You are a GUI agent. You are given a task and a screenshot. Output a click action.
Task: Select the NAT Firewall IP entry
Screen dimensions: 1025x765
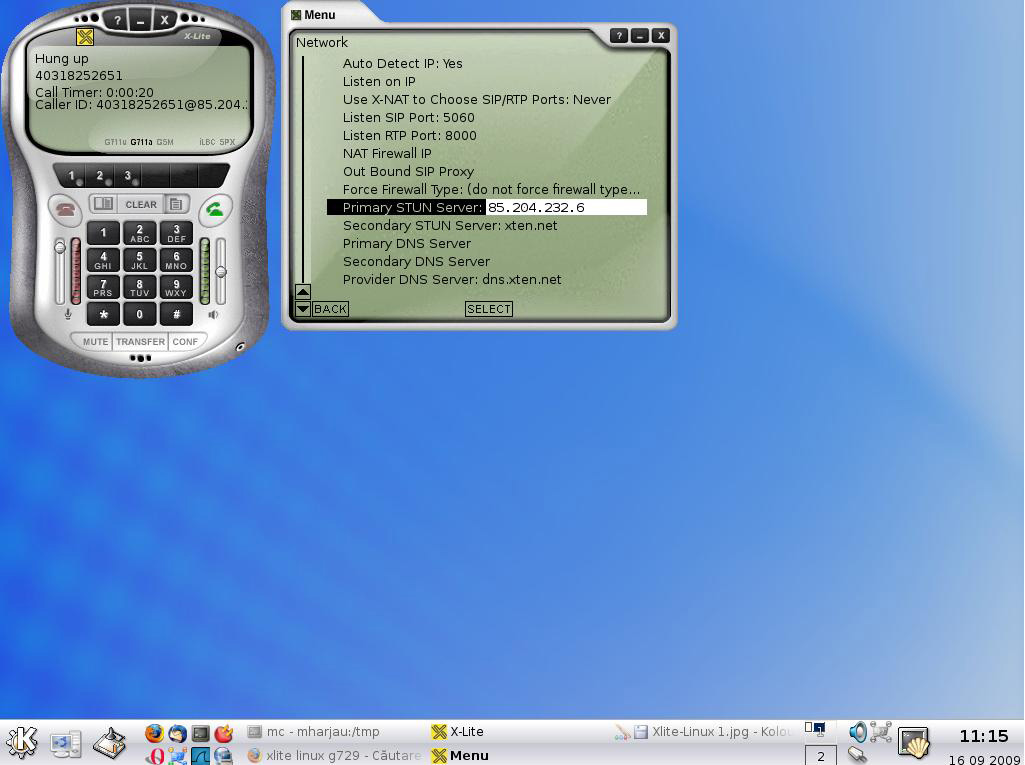tap(387, 154)
